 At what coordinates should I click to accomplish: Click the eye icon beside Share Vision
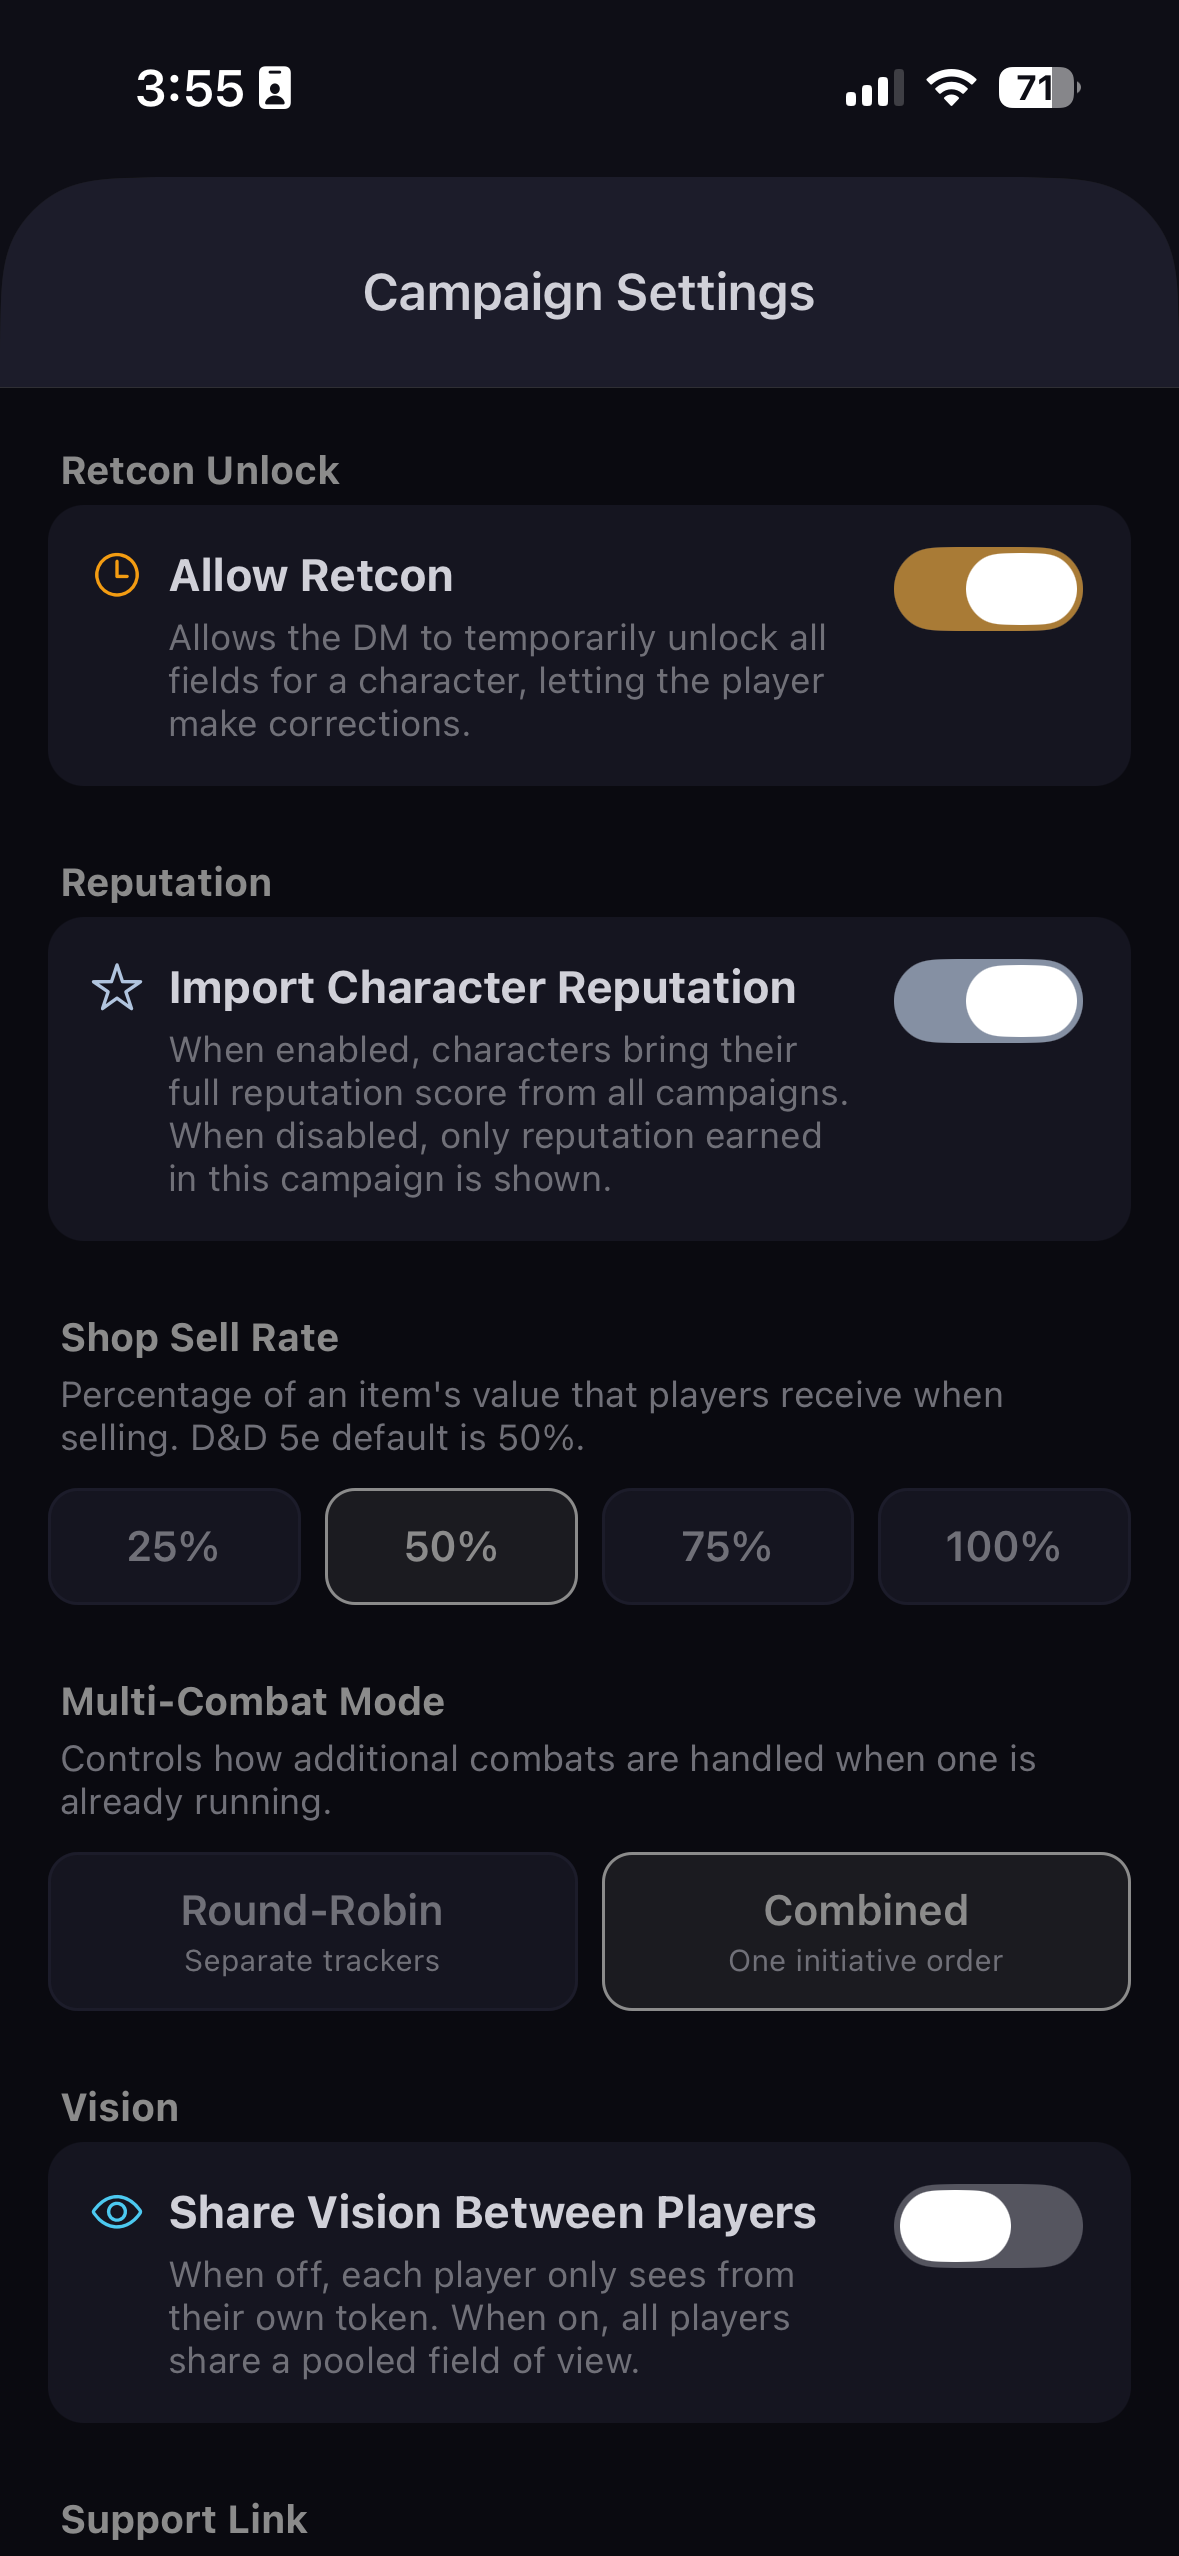click(x=116, y=2212)
